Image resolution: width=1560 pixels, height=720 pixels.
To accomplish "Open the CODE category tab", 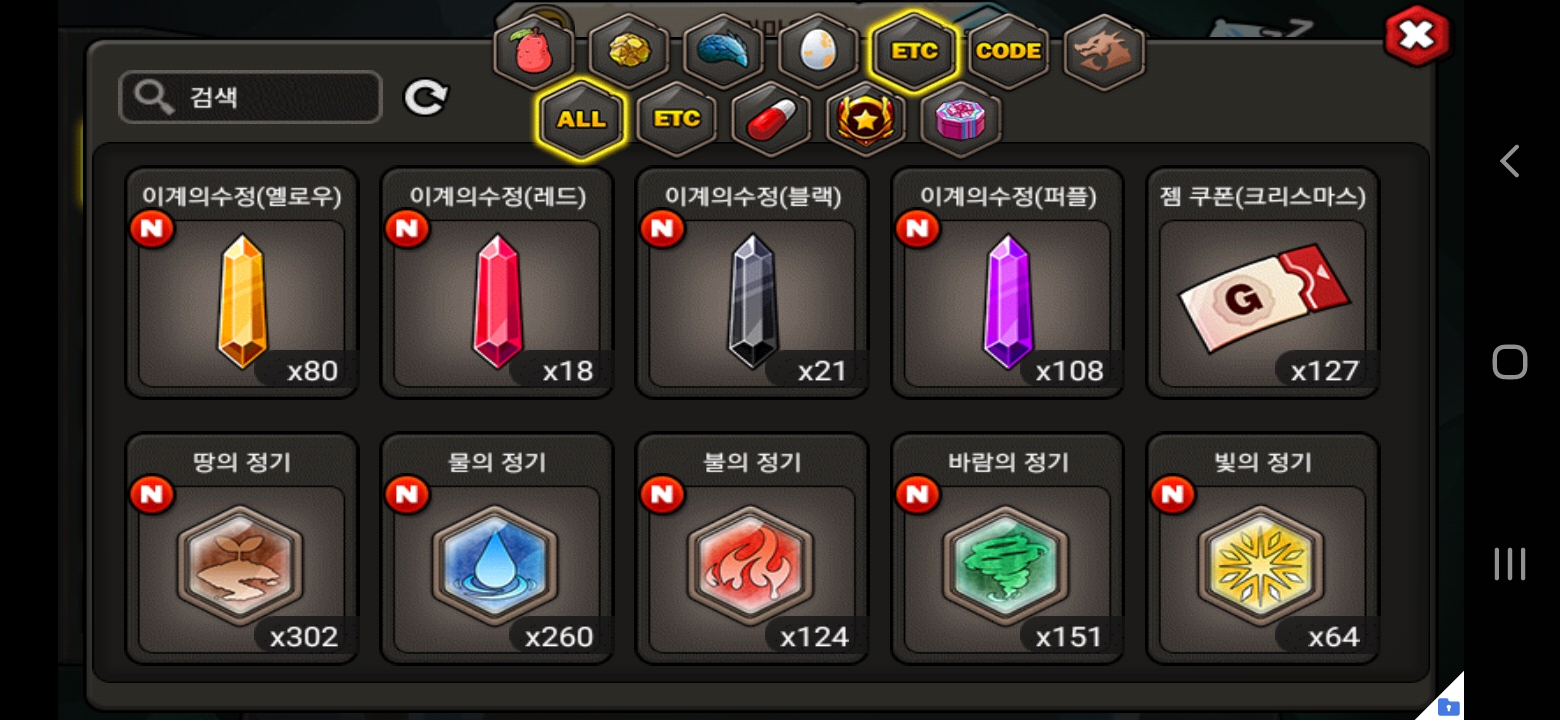I will pos(1008,52).
